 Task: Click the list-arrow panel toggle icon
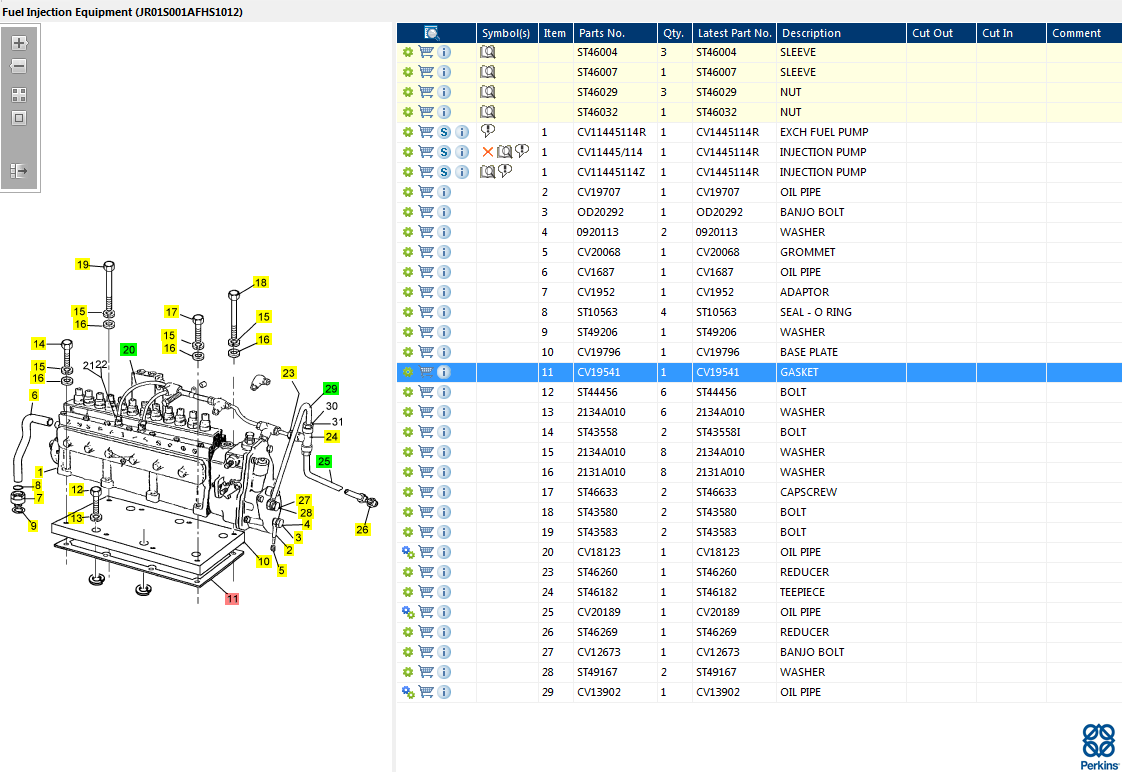19,171
